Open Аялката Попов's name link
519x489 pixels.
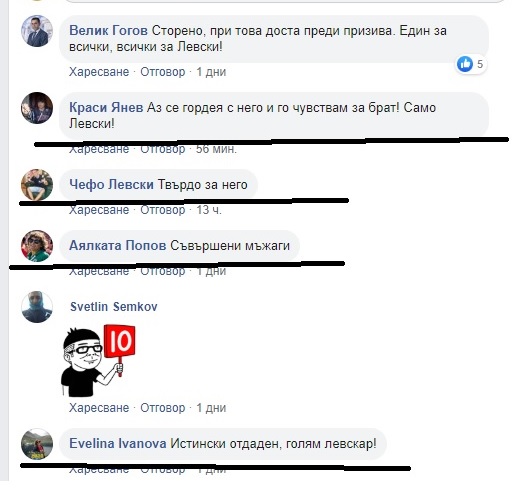click(x=118, y=246)
